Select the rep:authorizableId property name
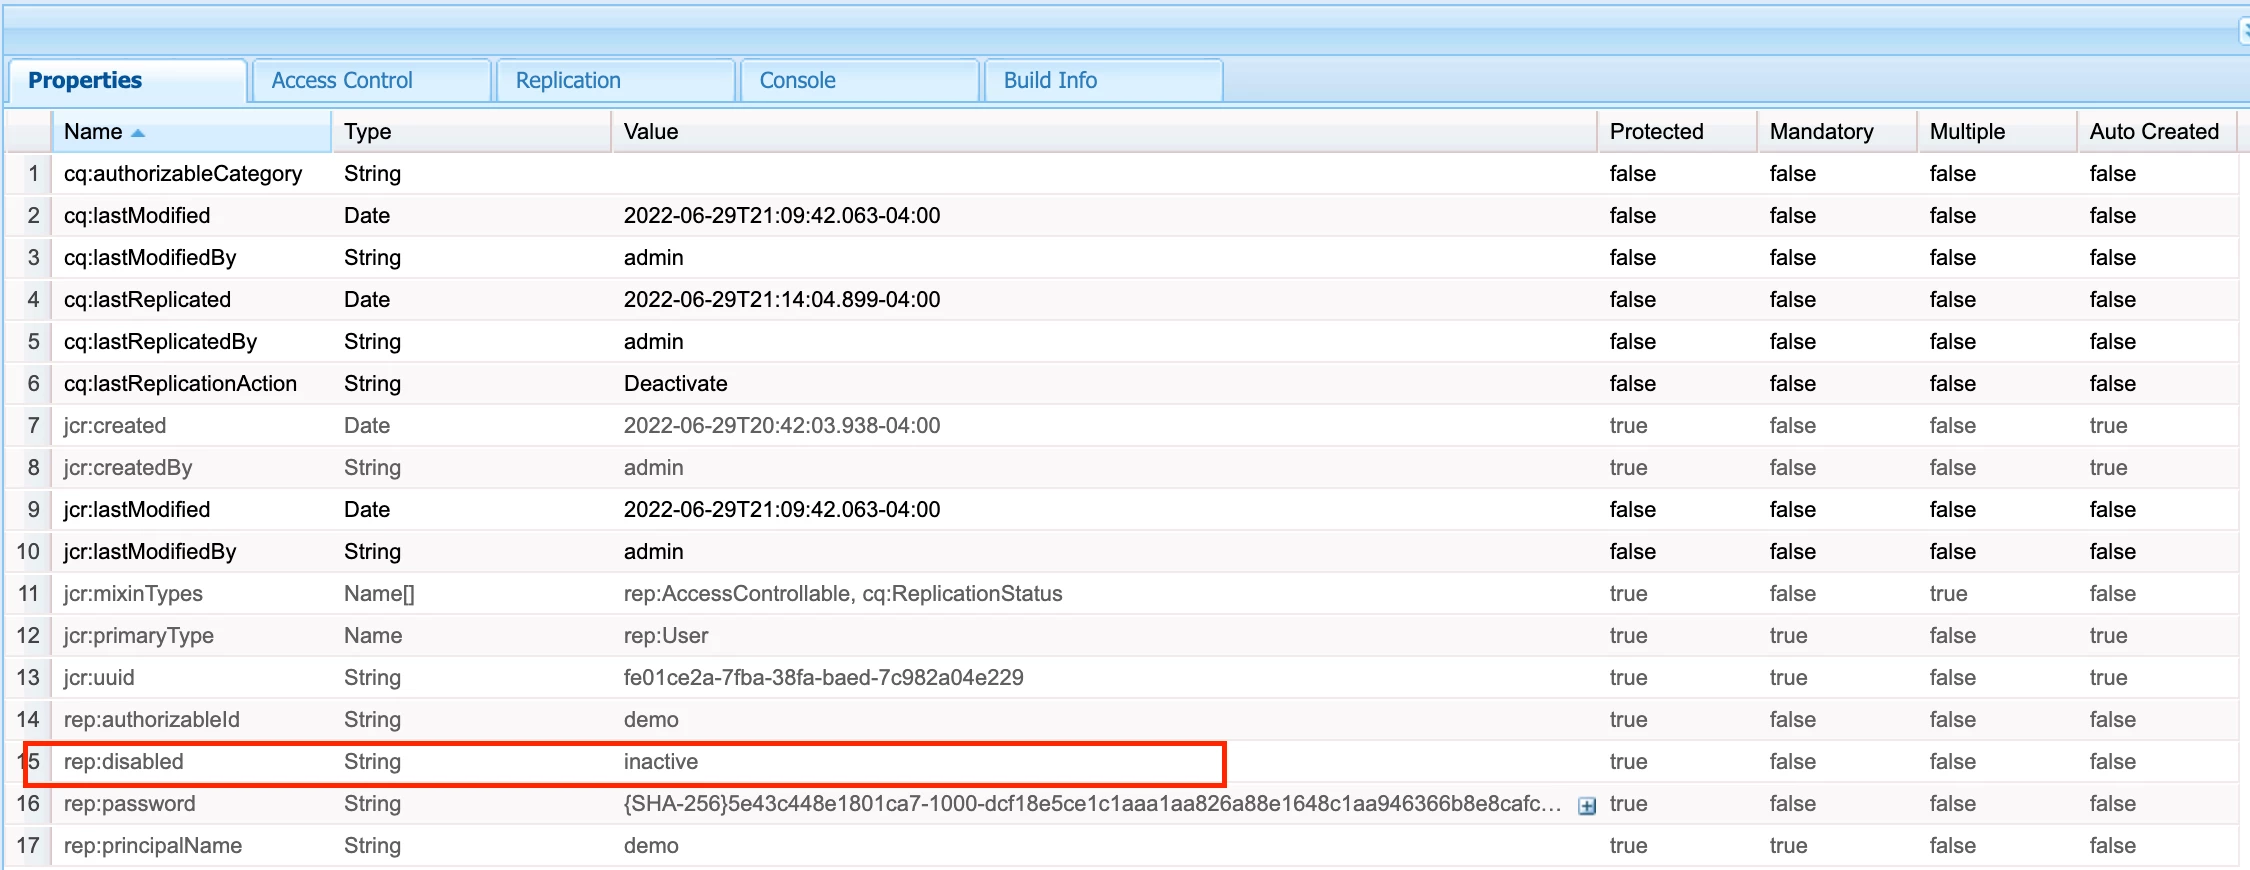This screenshot has height=870, width=2250. 152,719
